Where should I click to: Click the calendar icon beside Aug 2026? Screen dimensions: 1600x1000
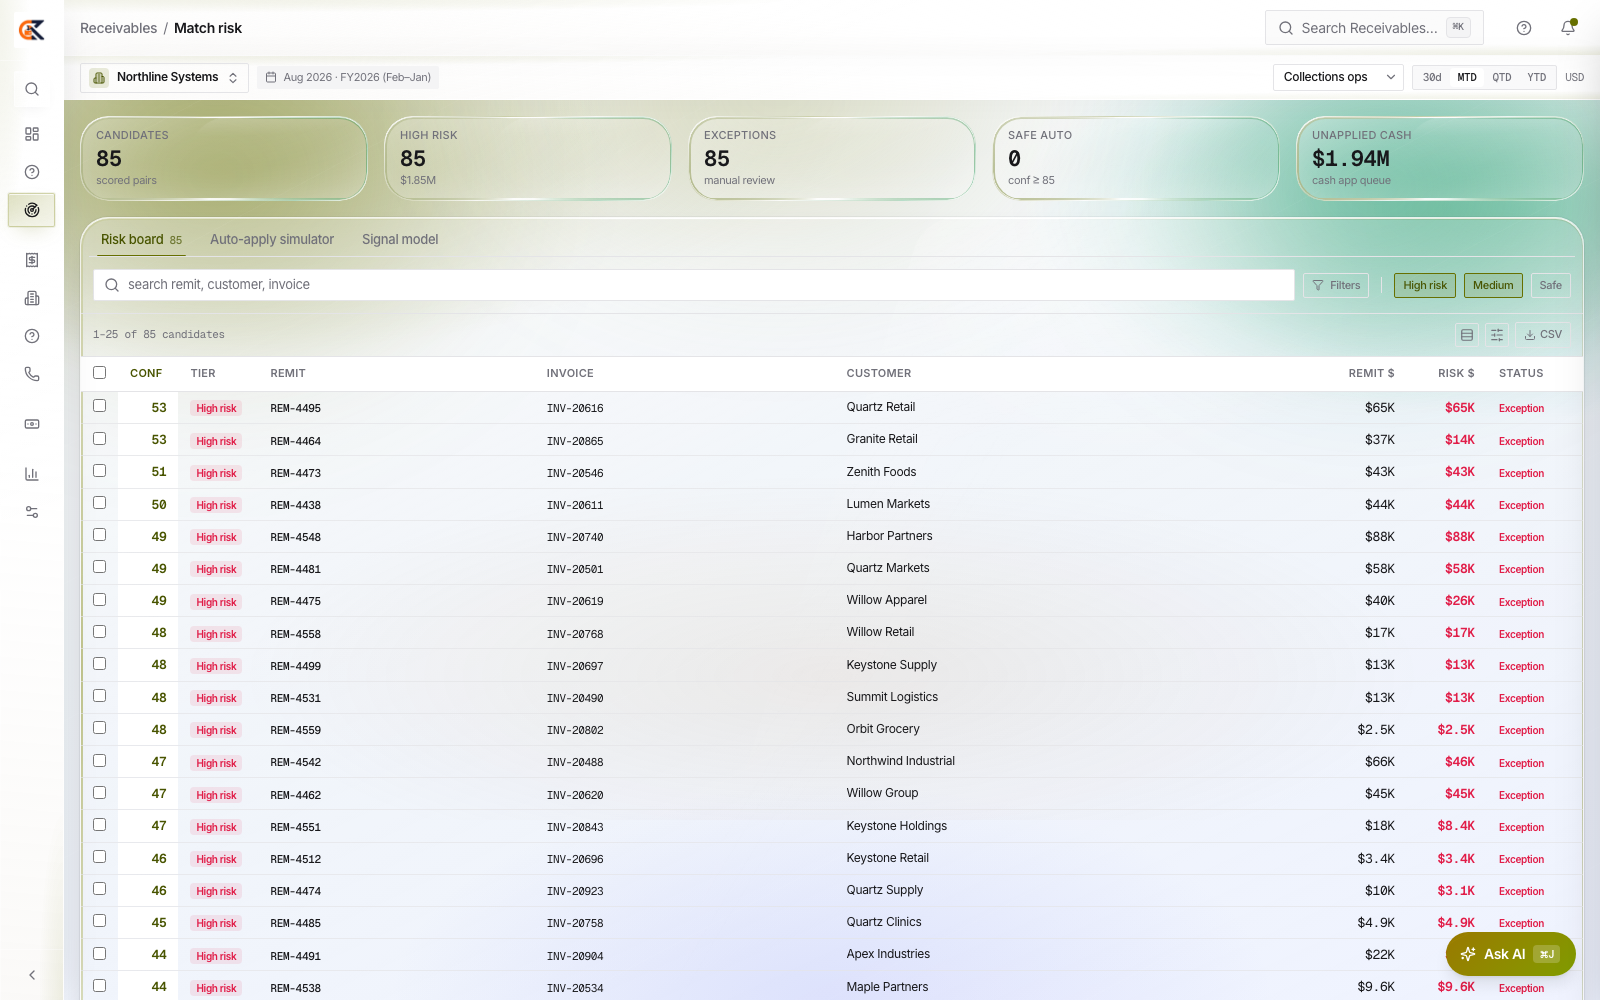coord(271,77)
